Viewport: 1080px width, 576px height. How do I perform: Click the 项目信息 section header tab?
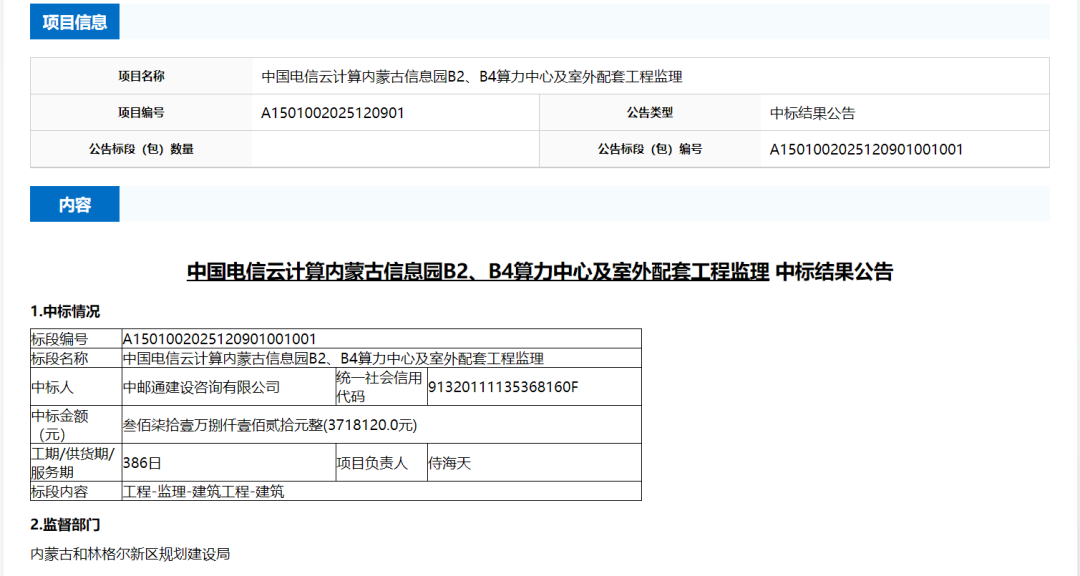(74, 21)
